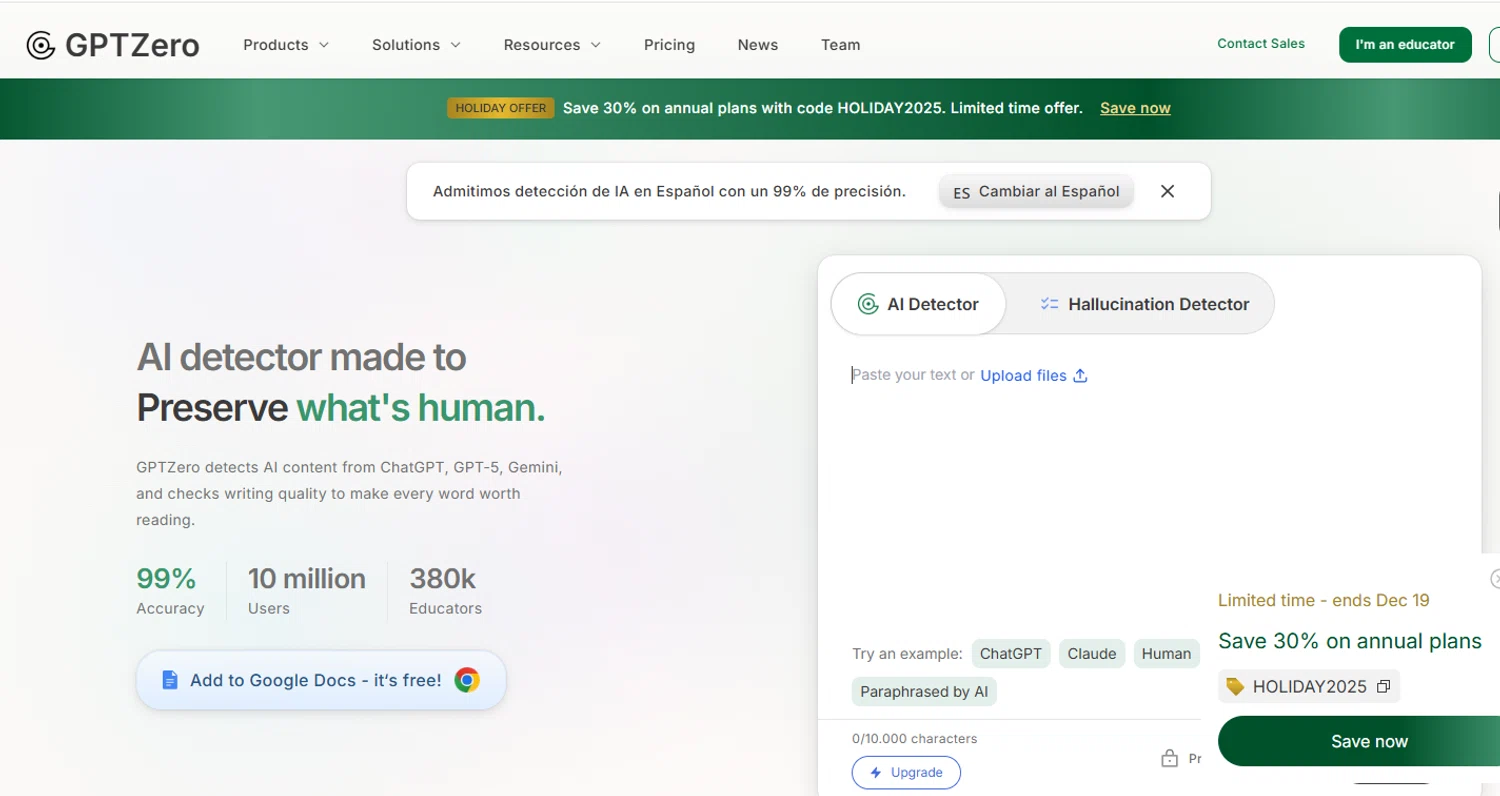Open the Pricing page
1500x796 pixels.
[x=669, y=45]
